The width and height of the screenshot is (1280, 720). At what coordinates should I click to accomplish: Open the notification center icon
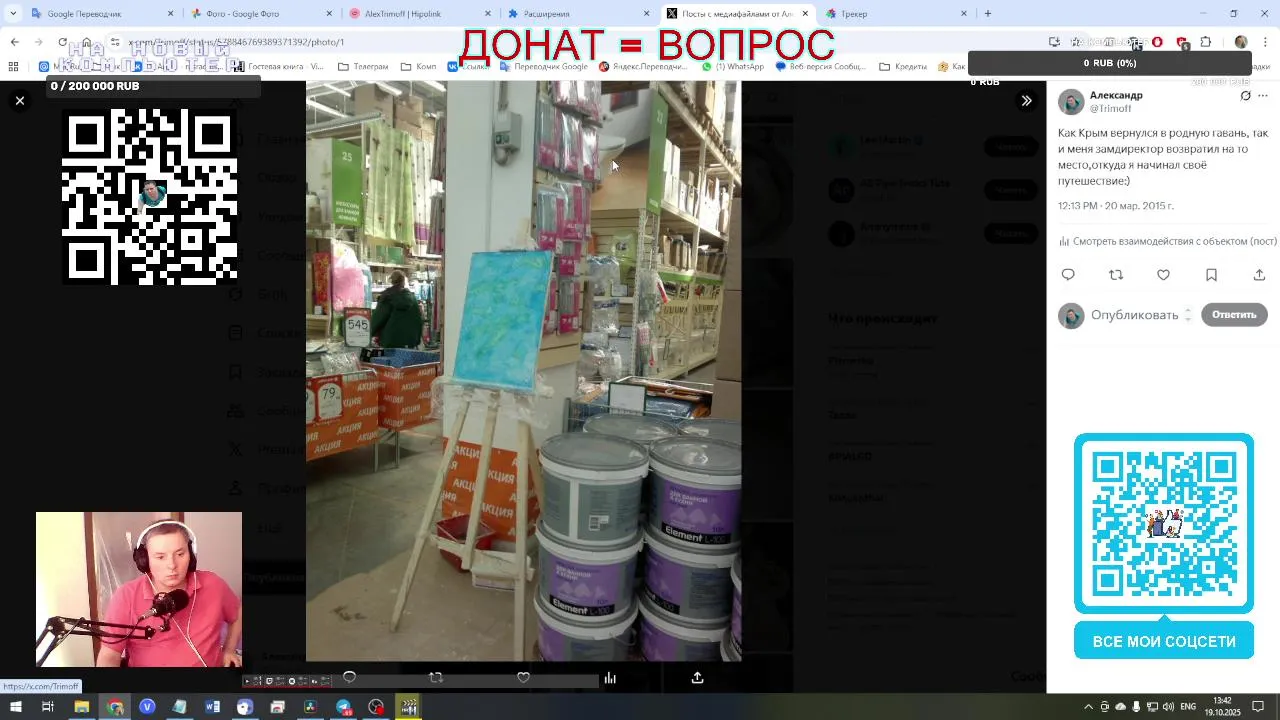click(1259, 707)
